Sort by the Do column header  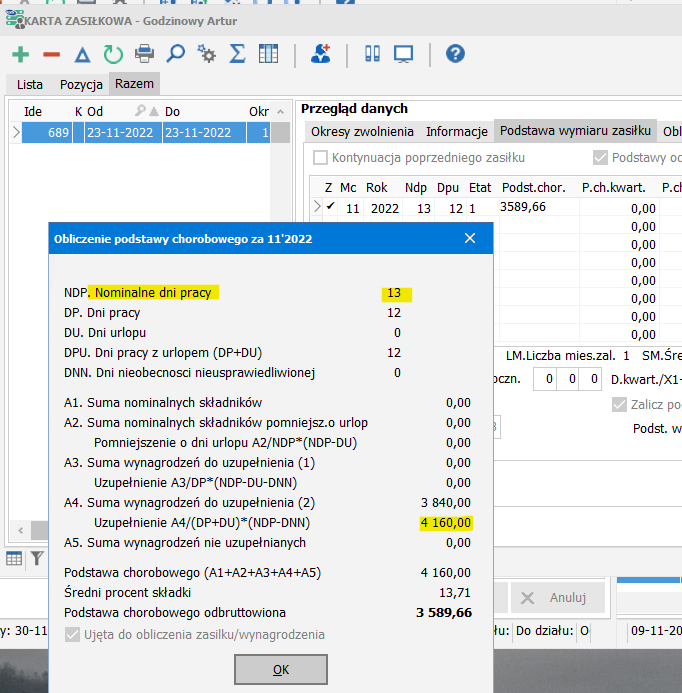[172, 111]
